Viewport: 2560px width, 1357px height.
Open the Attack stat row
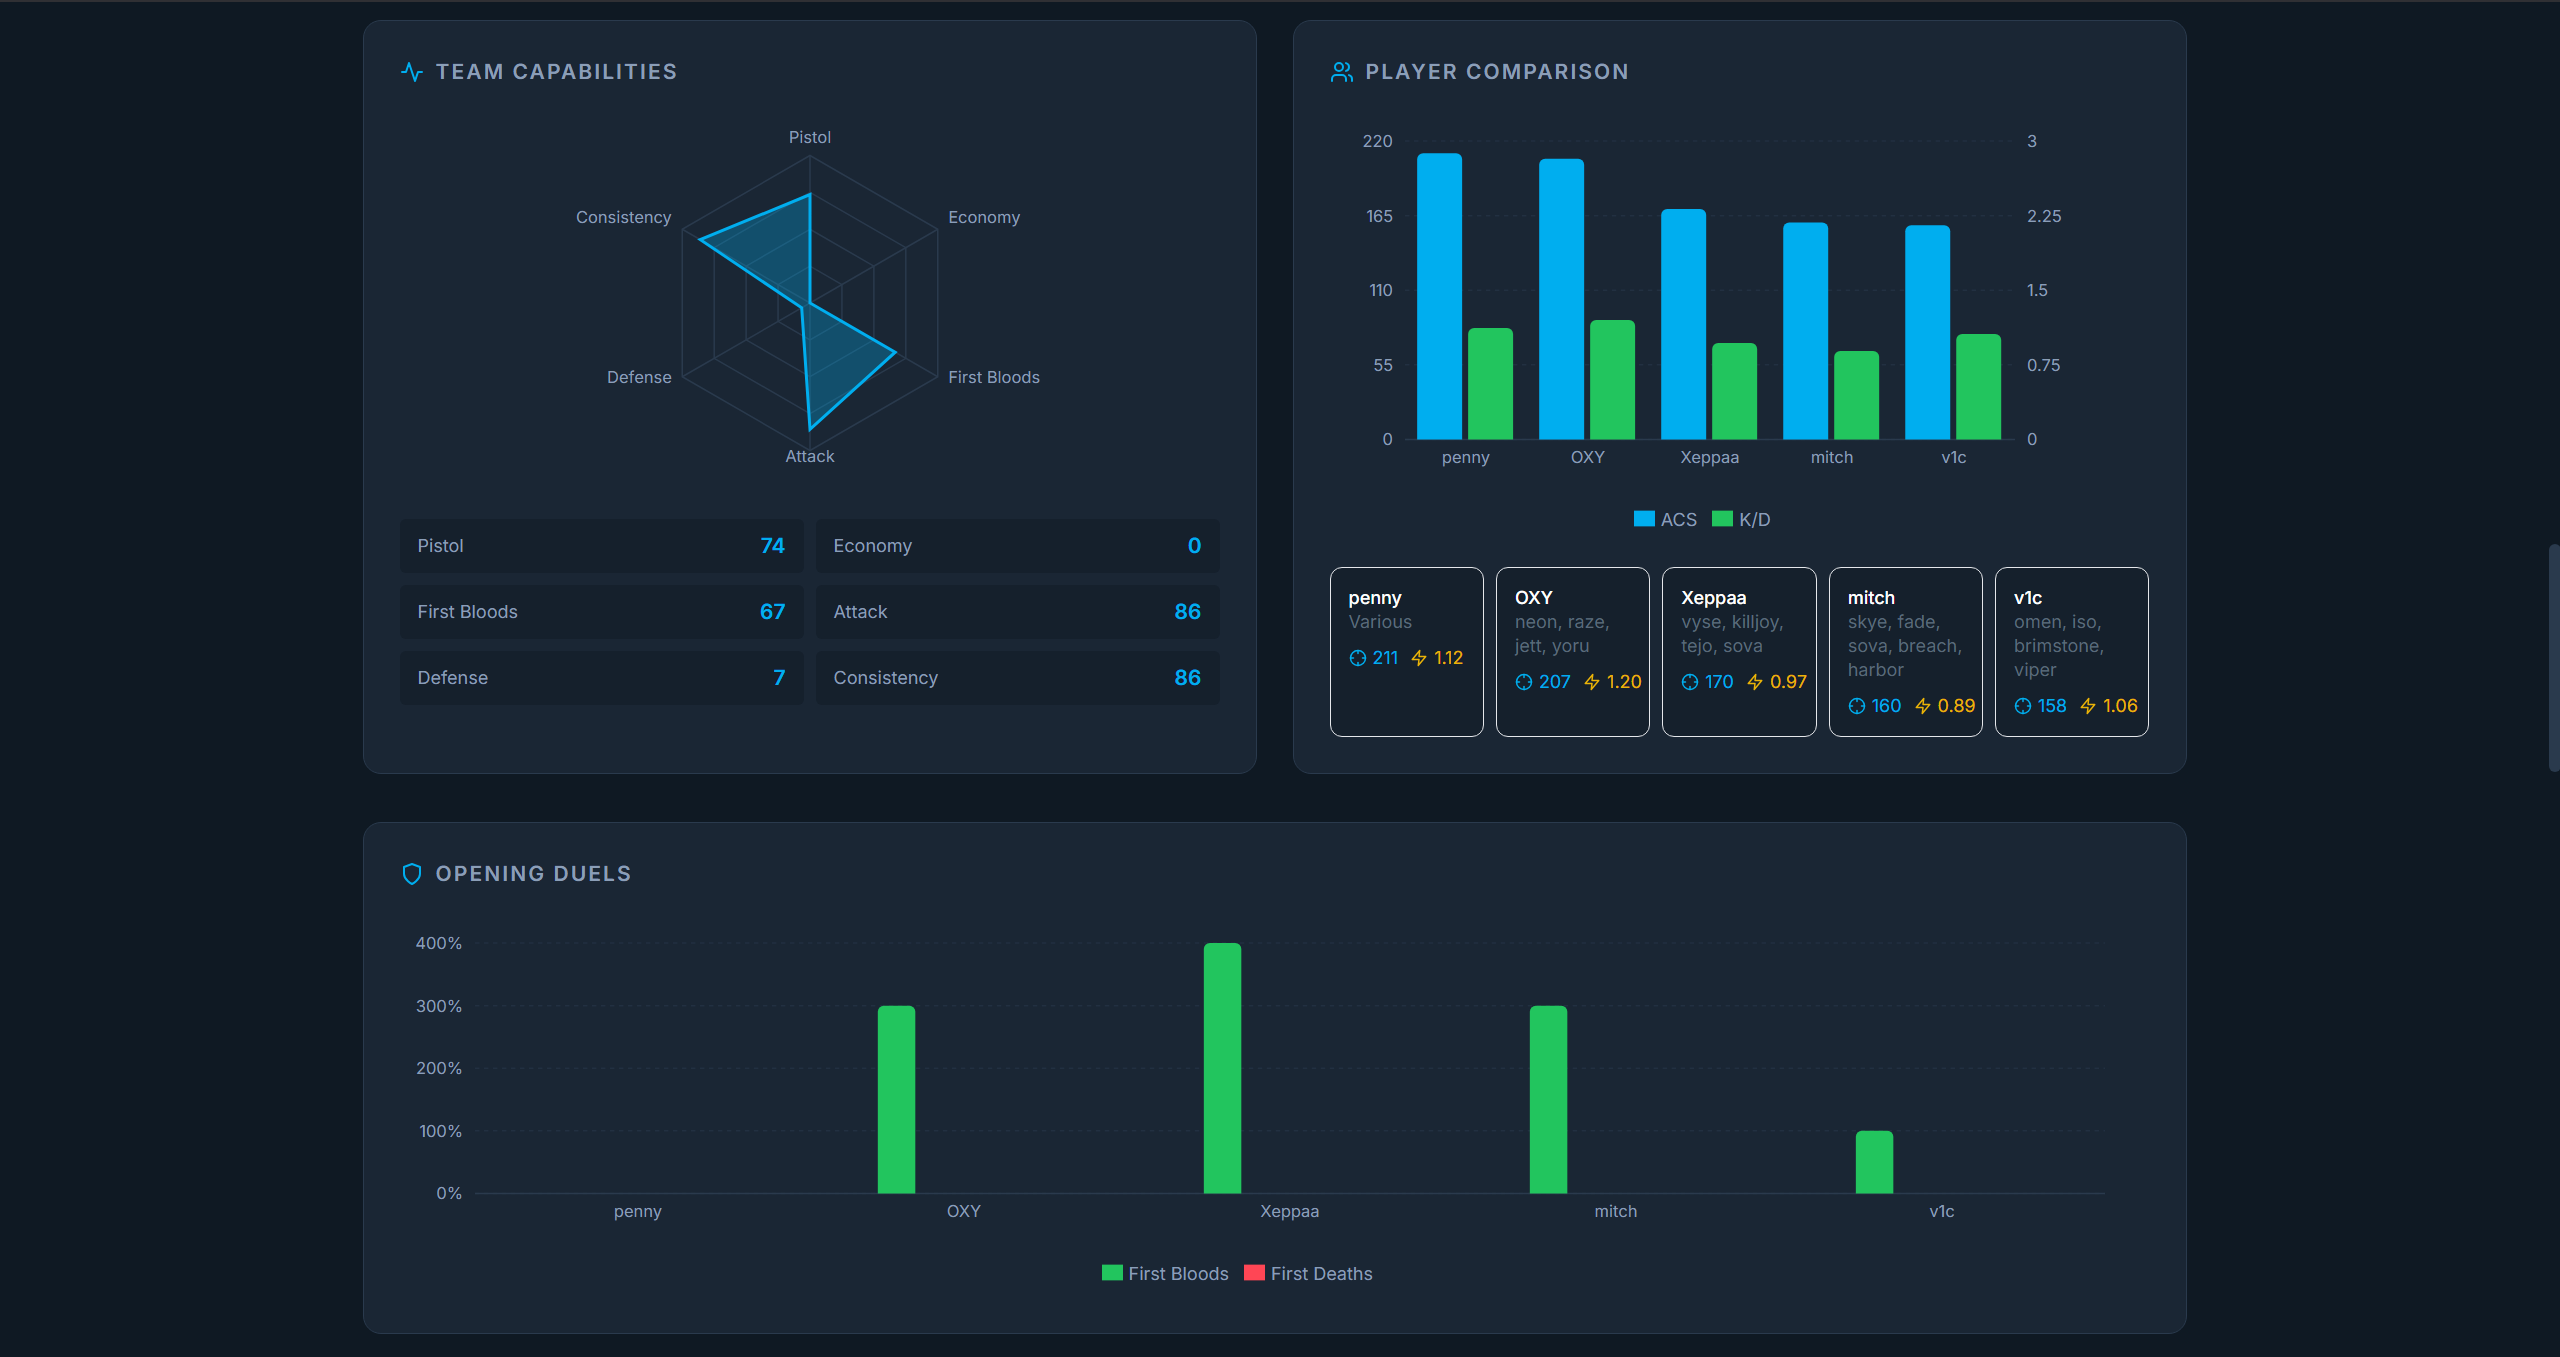pos(1017,612)
